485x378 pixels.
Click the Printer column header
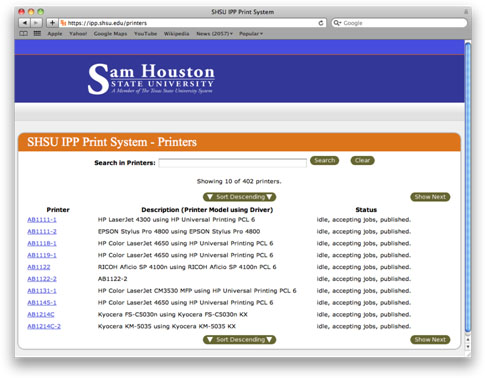coord(58,210)
